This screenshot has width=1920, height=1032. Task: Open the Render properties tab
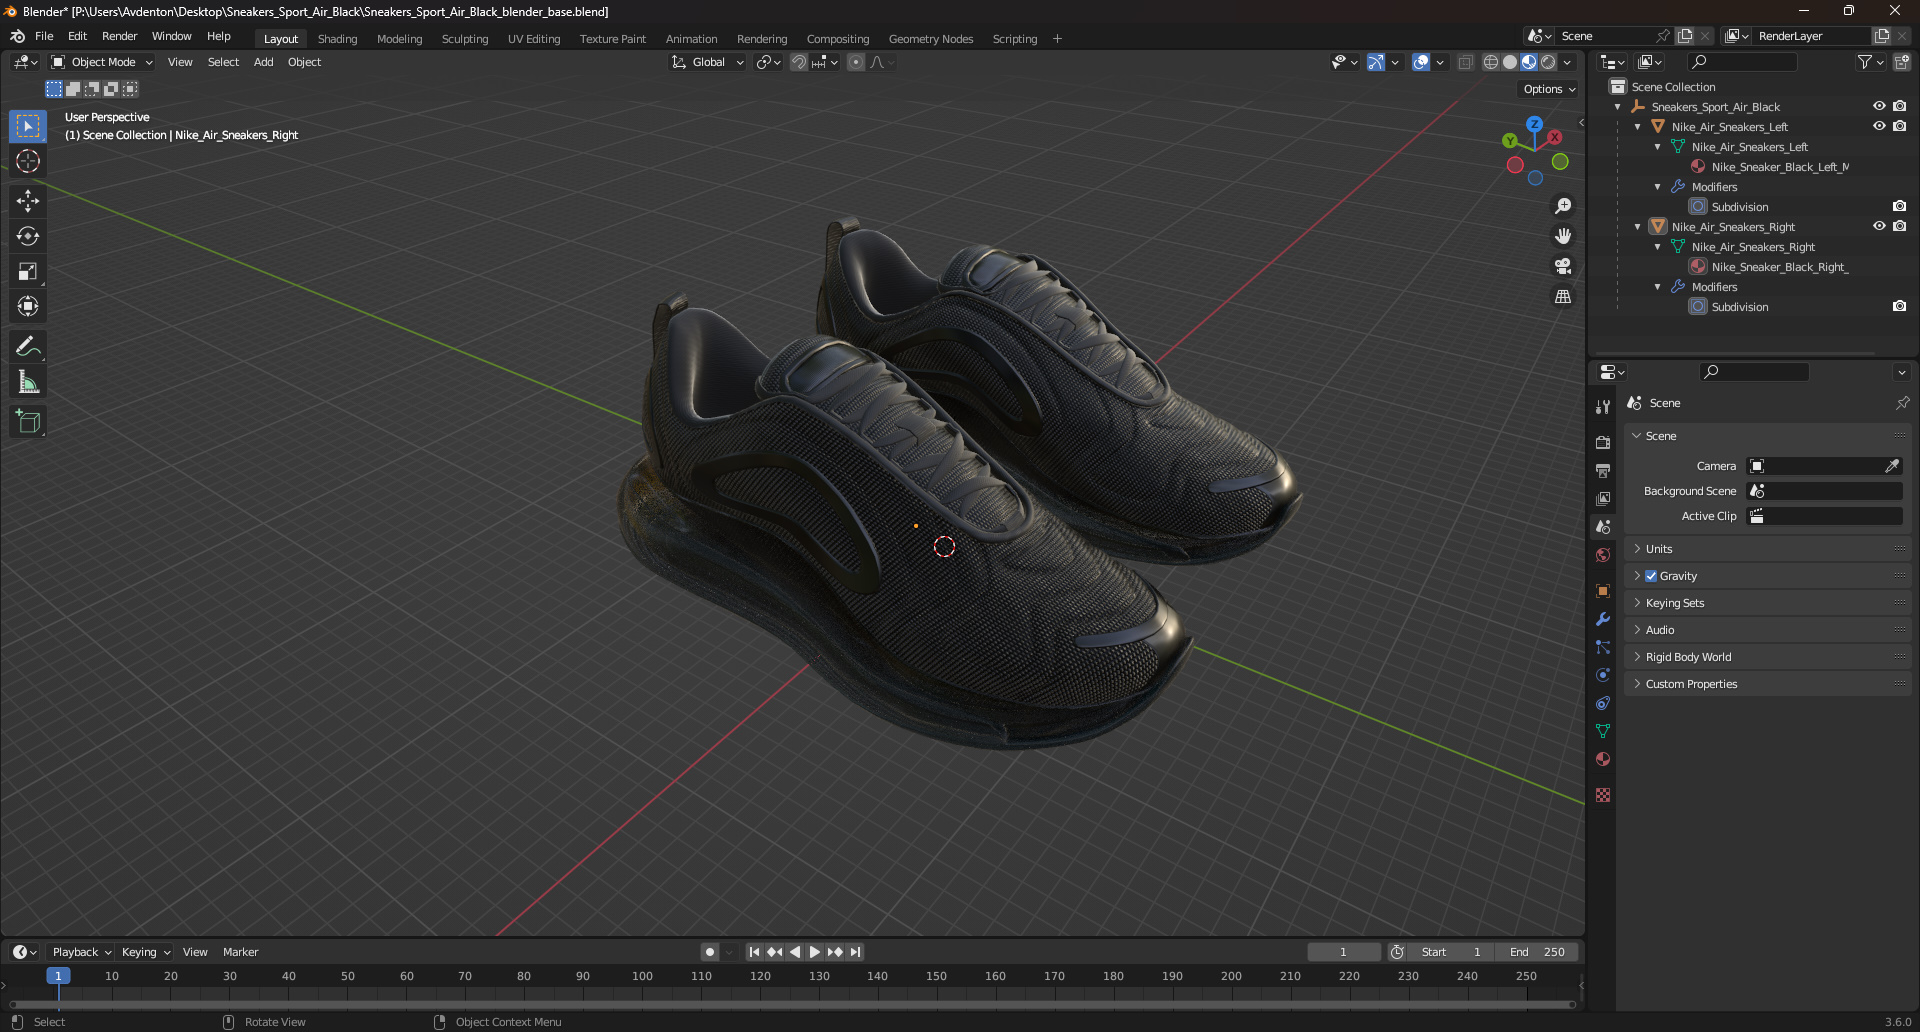point(1603,442)
